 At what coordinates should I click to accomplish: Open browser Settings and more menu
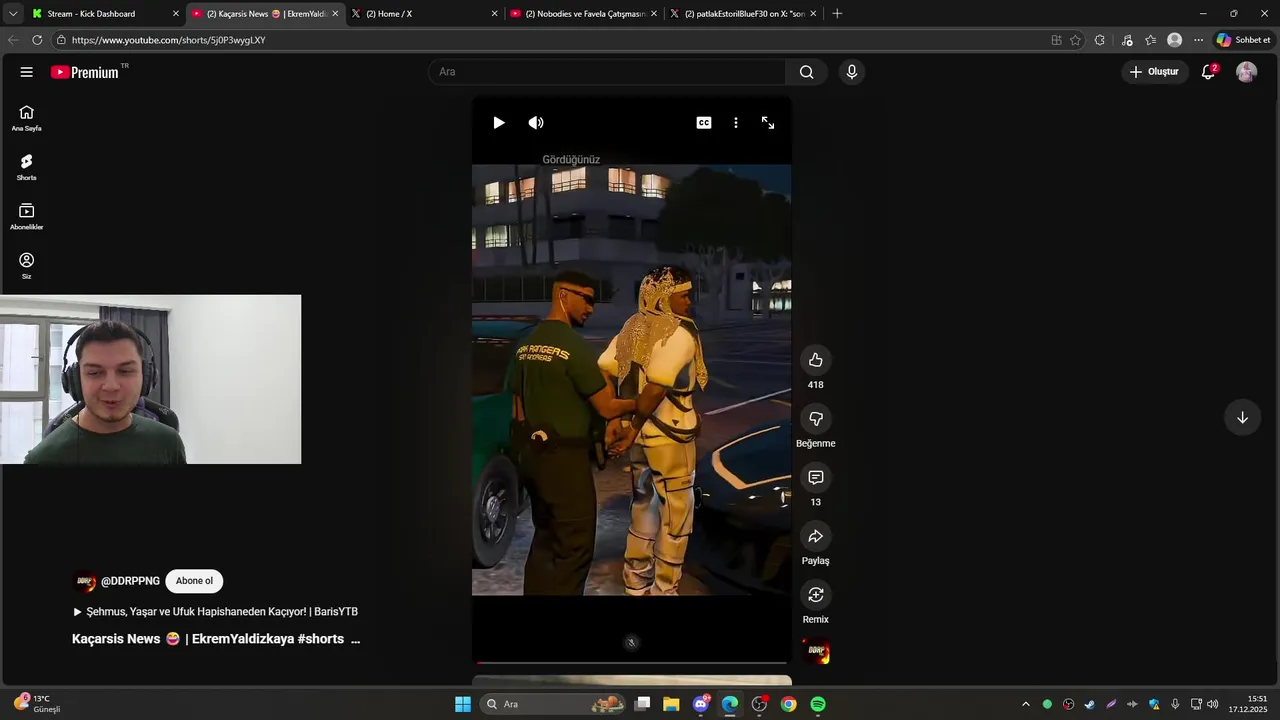click(1198, 40)
